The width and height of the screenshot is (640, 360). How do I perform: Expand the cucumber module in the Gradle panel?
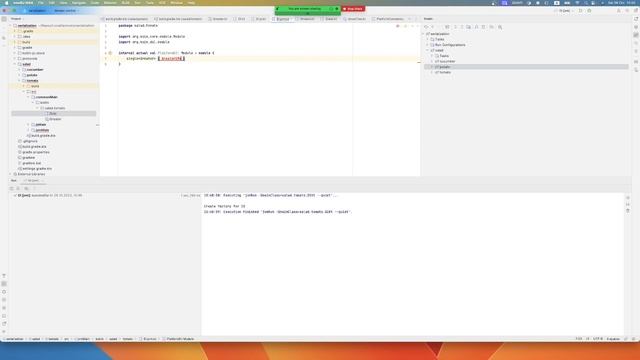click(432, 61)
